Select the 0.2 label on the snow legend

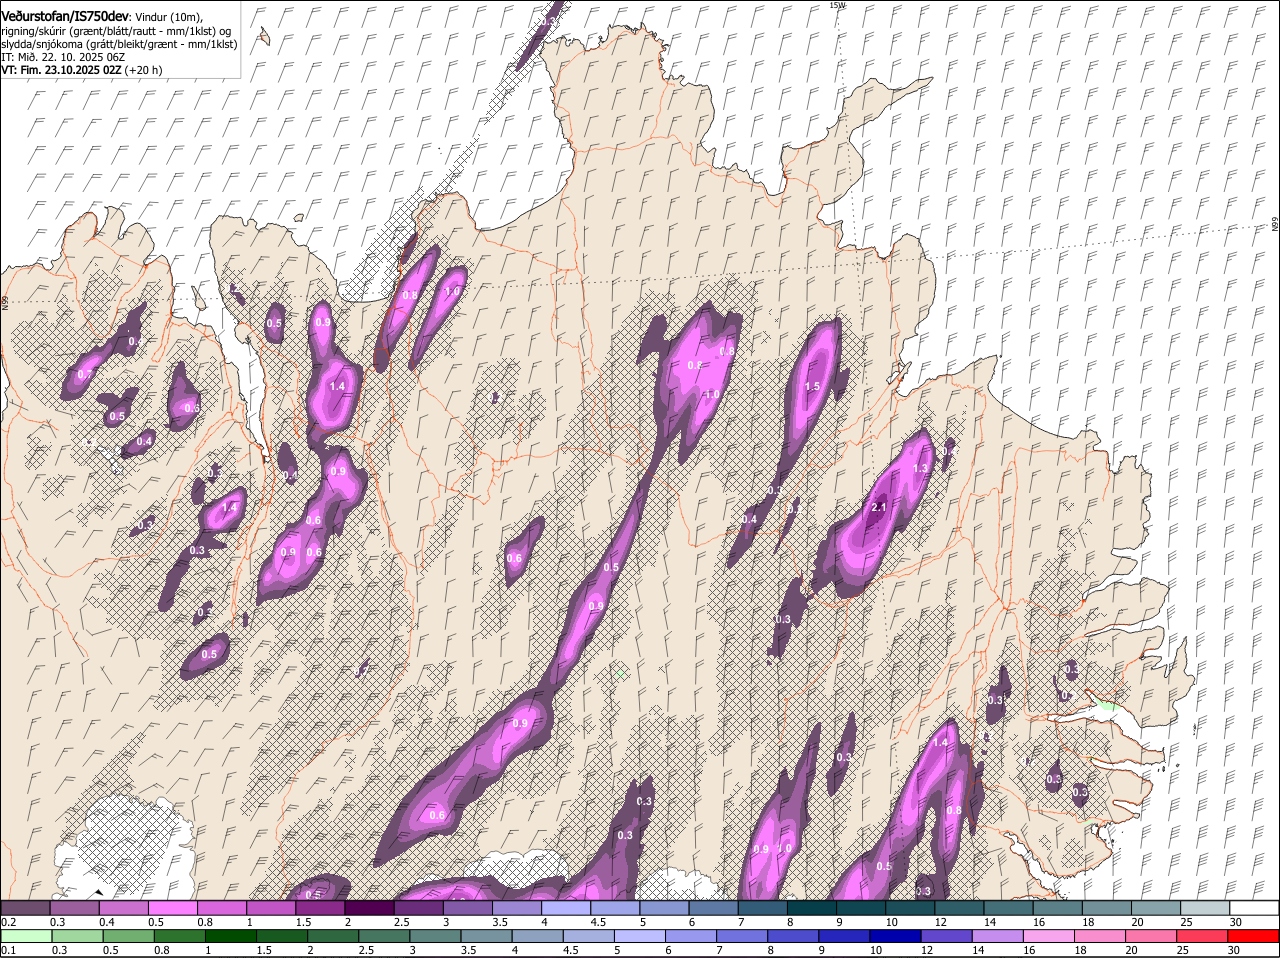click(8, 922)
